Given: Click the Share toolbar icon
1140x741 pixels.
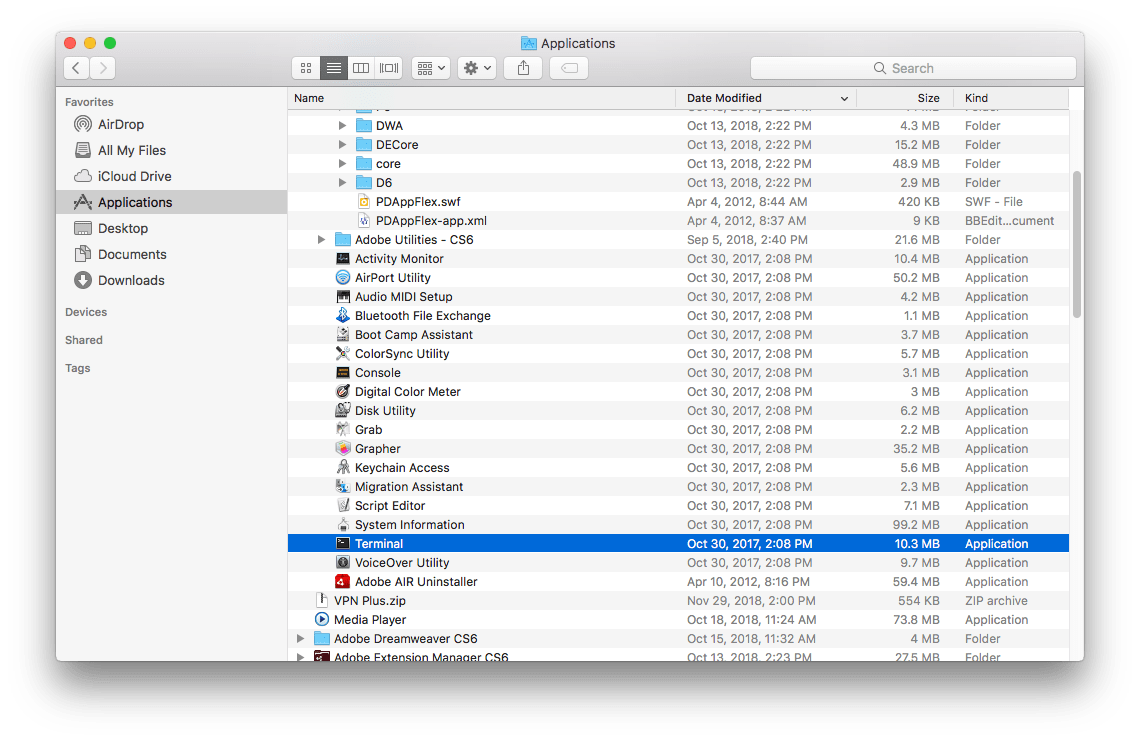Looking at the screenshot, I should pos(522,67).
